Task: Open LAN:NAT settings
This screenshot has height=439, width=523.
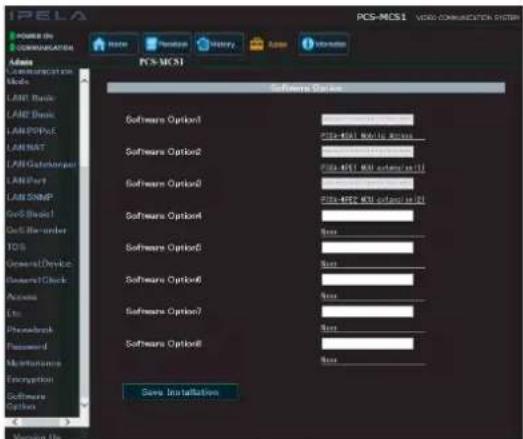Action: pos(26,147)
